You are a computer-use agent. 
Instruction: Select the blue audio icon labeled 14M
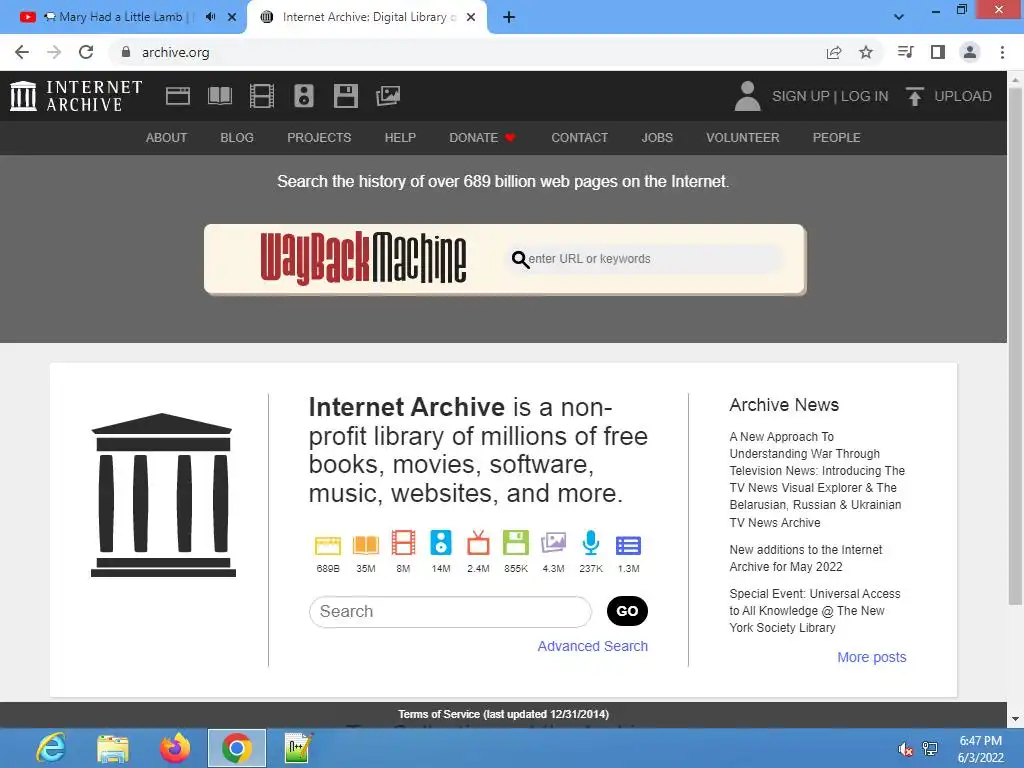tap(441, 543)
